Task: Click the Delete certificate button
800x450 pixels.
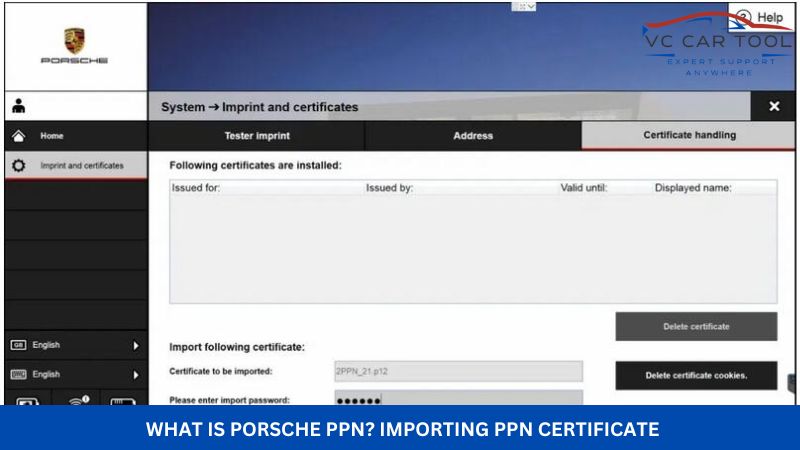Action: [x=696, y=327]
